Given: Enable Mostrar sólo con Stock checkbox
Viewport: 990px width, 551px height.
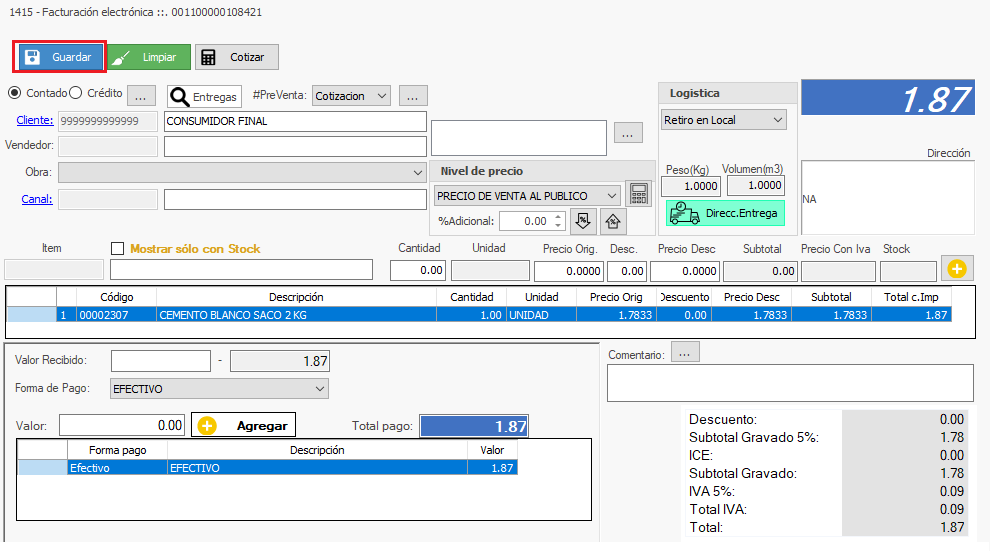Looking at the screenshot, I should (118, 248).
